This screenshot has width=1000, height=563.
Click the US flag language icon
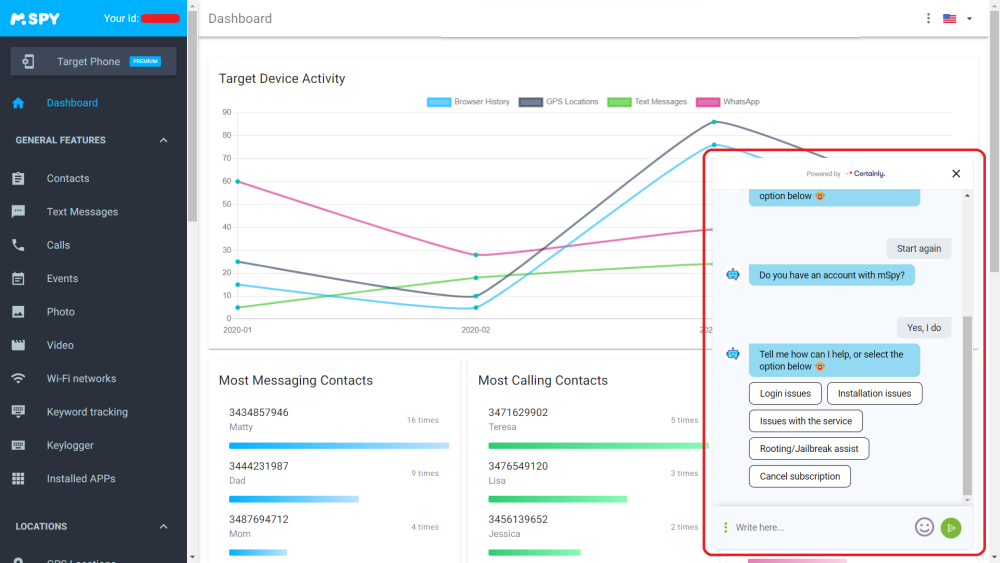tap(950, 18)
